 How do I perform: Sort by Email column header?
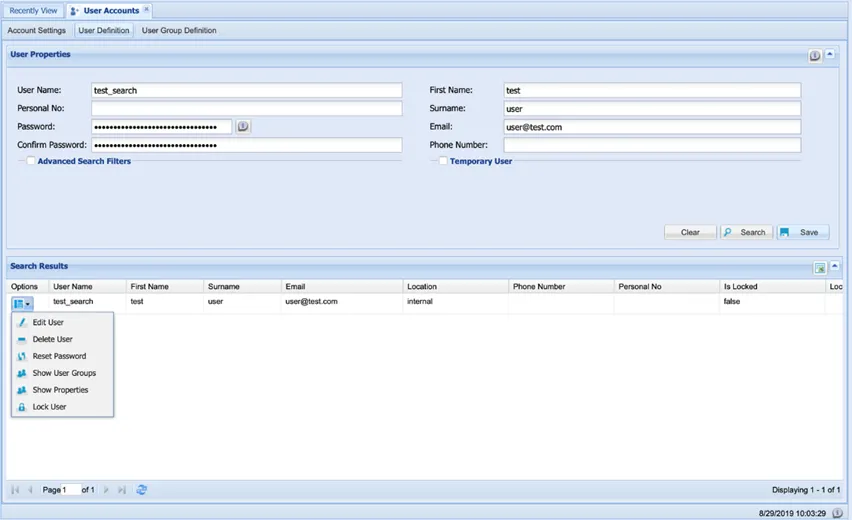point(342,286)
